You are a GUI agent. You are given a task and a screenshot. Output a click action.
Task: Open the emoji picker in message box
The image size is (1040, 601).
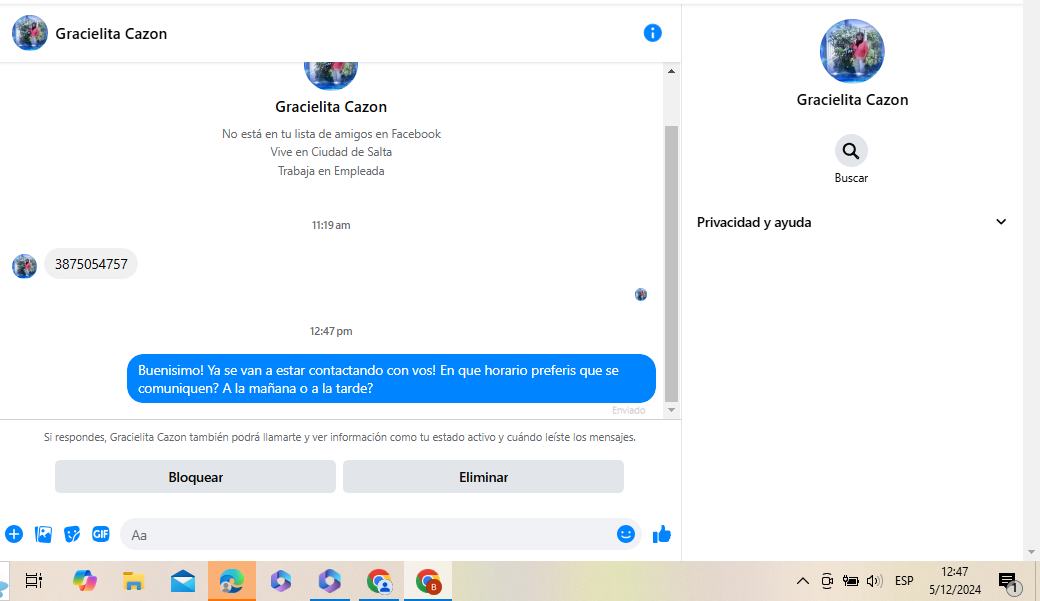pos(626,534)
